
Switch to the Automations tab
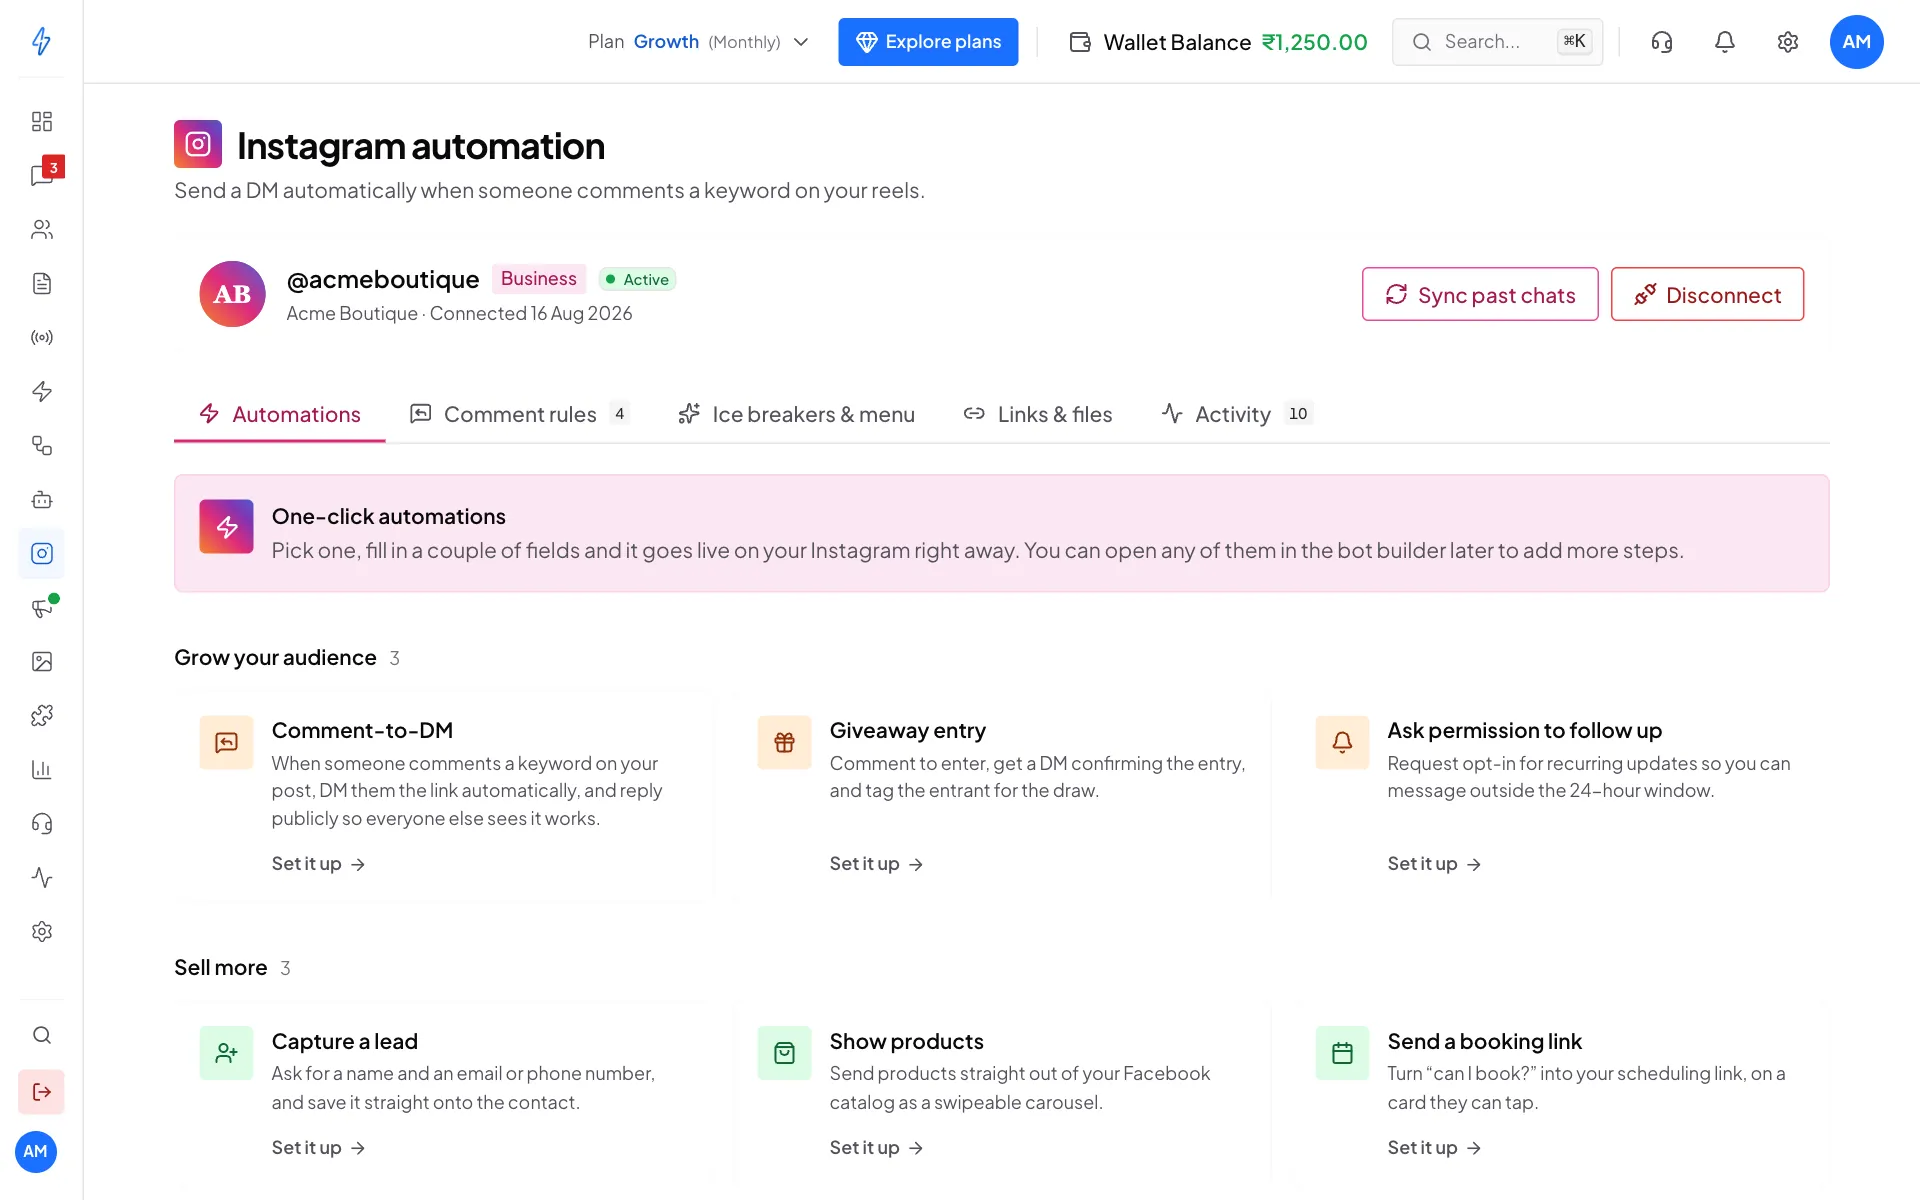tap(280, 414)
